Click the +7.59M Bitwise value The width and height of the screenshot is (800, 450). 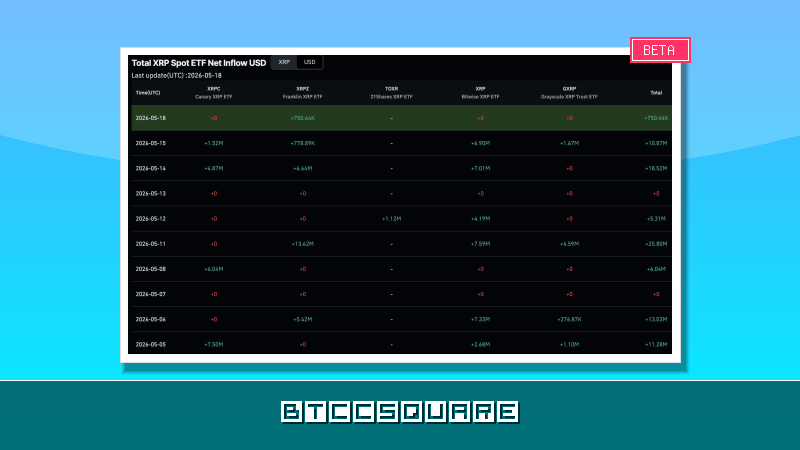point(480,244)
